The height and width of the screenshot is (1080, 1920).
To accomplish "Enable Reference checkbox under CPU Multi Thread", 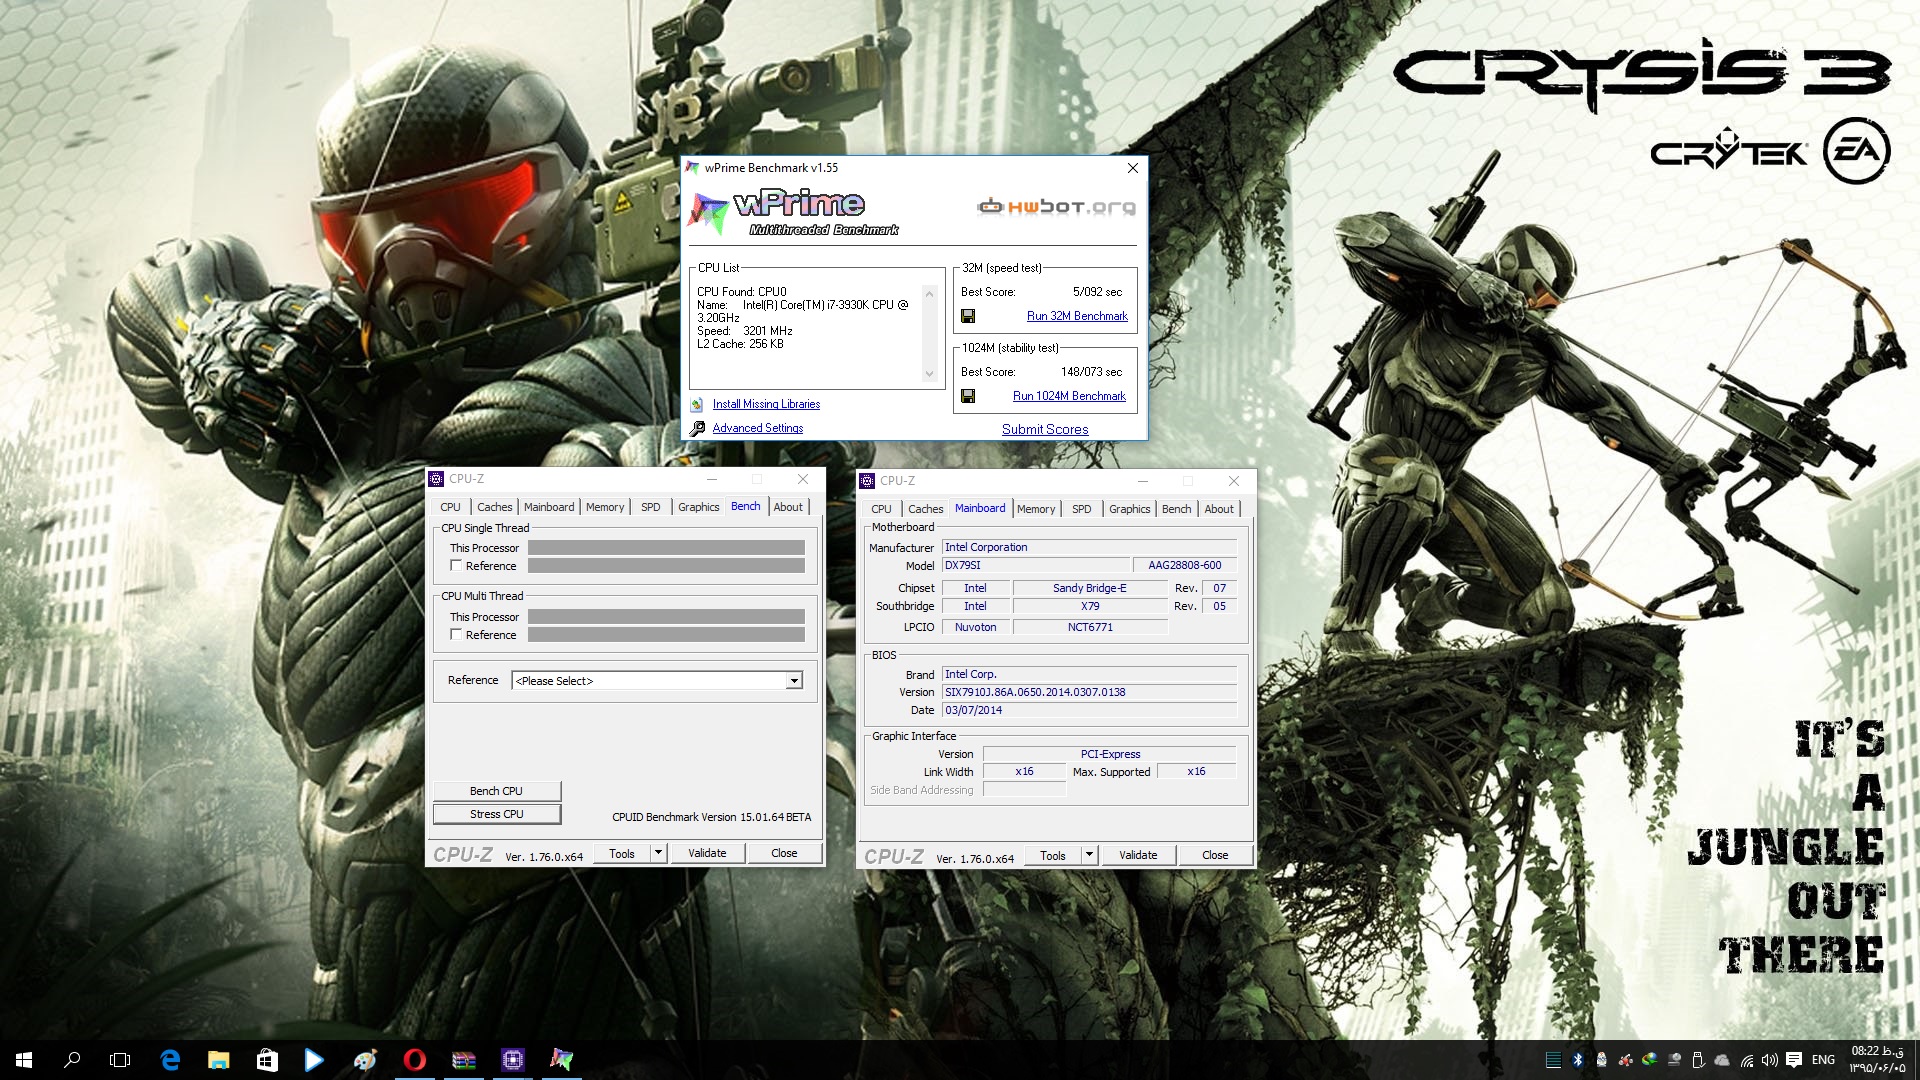I will (456, 635).
